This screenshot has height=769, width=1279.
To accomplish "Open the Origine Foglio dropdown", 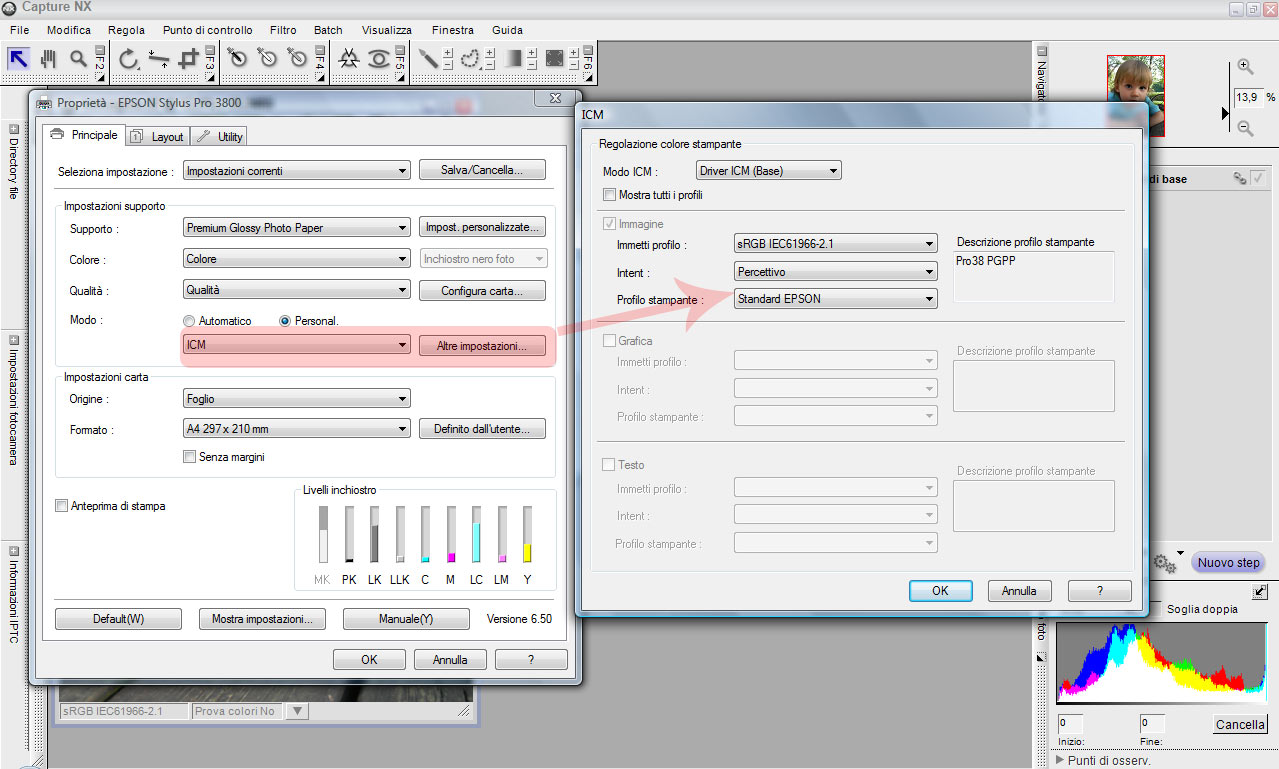I will tap(297, 399).
